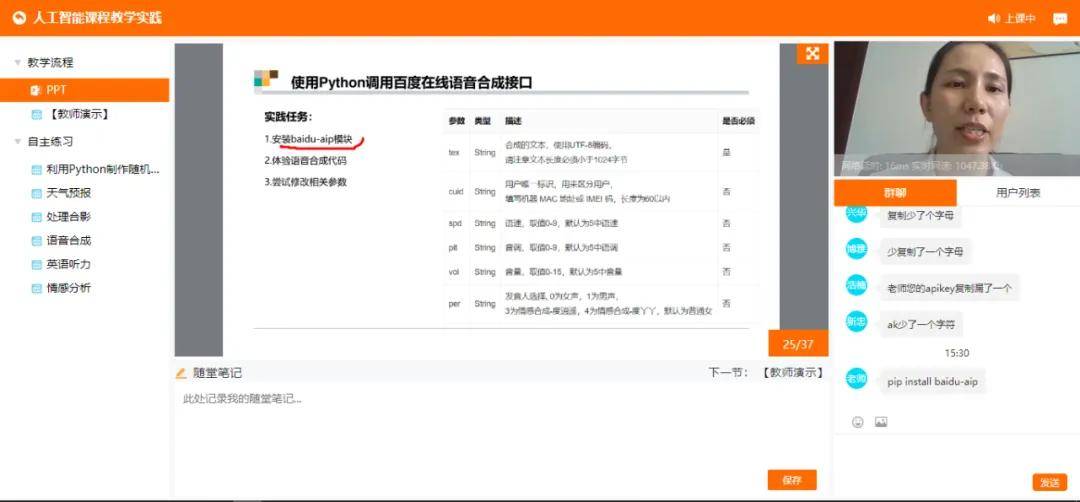Click the 保存 button for notes
The height and width of the screenshot is (502, 1080).
coord(792,481)
